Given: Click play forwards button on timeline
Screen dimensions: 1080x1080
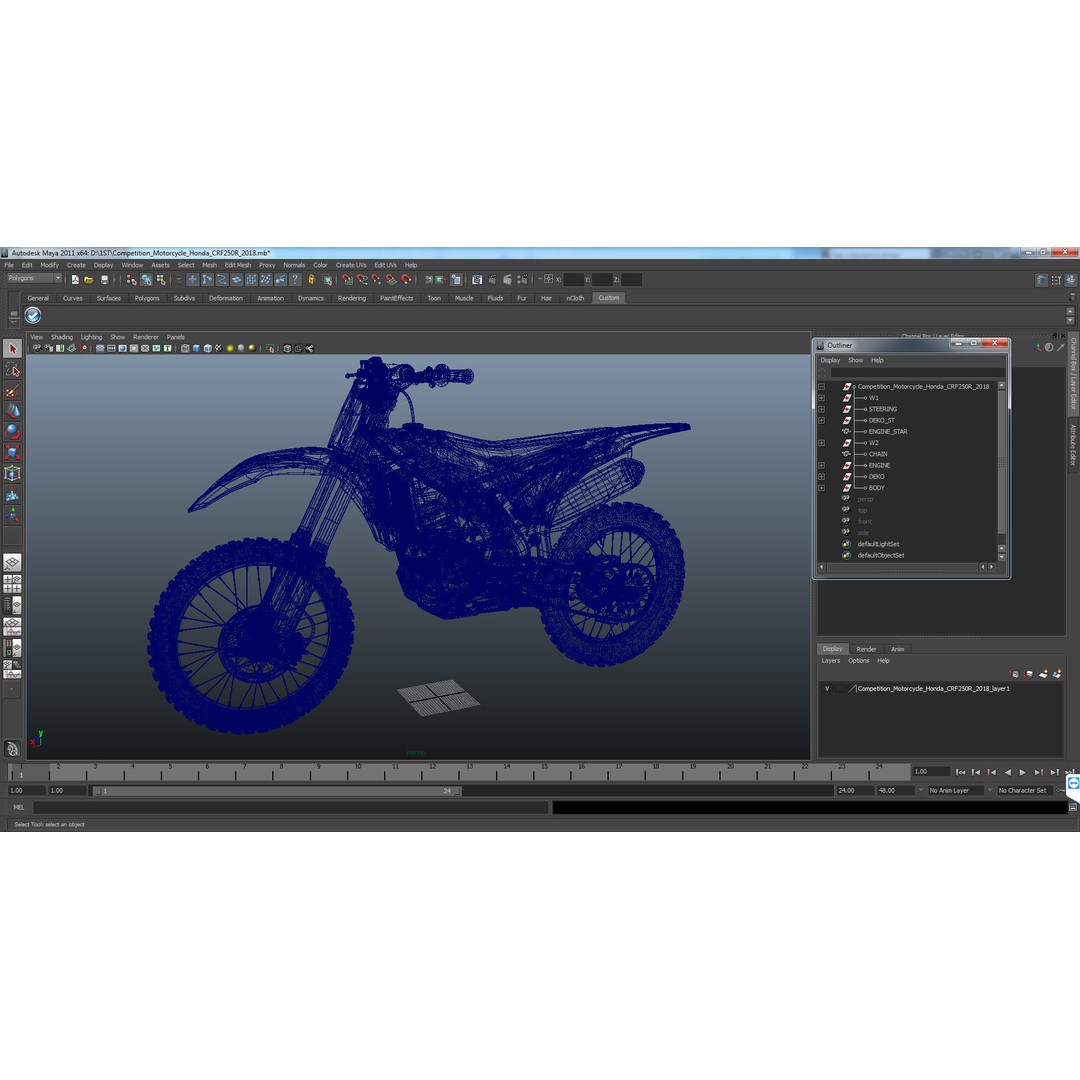Looking at the screenshot, I should pos(1023,772).
